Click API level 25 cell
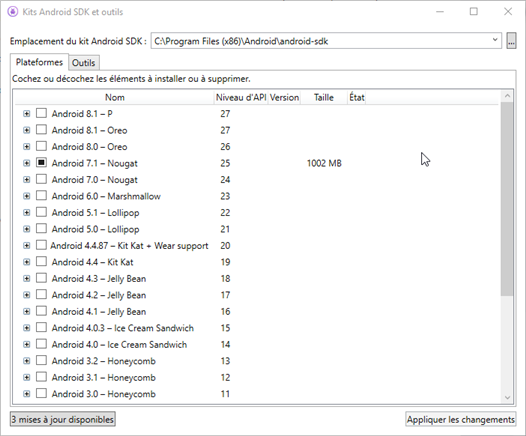Image resolution: width=526 pixels, height=436 pixels. 225,163
